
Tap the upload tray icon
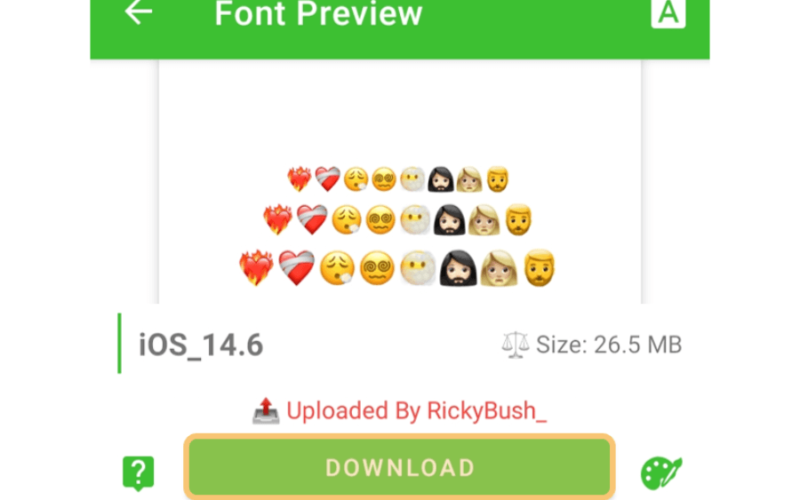point(266,411)
